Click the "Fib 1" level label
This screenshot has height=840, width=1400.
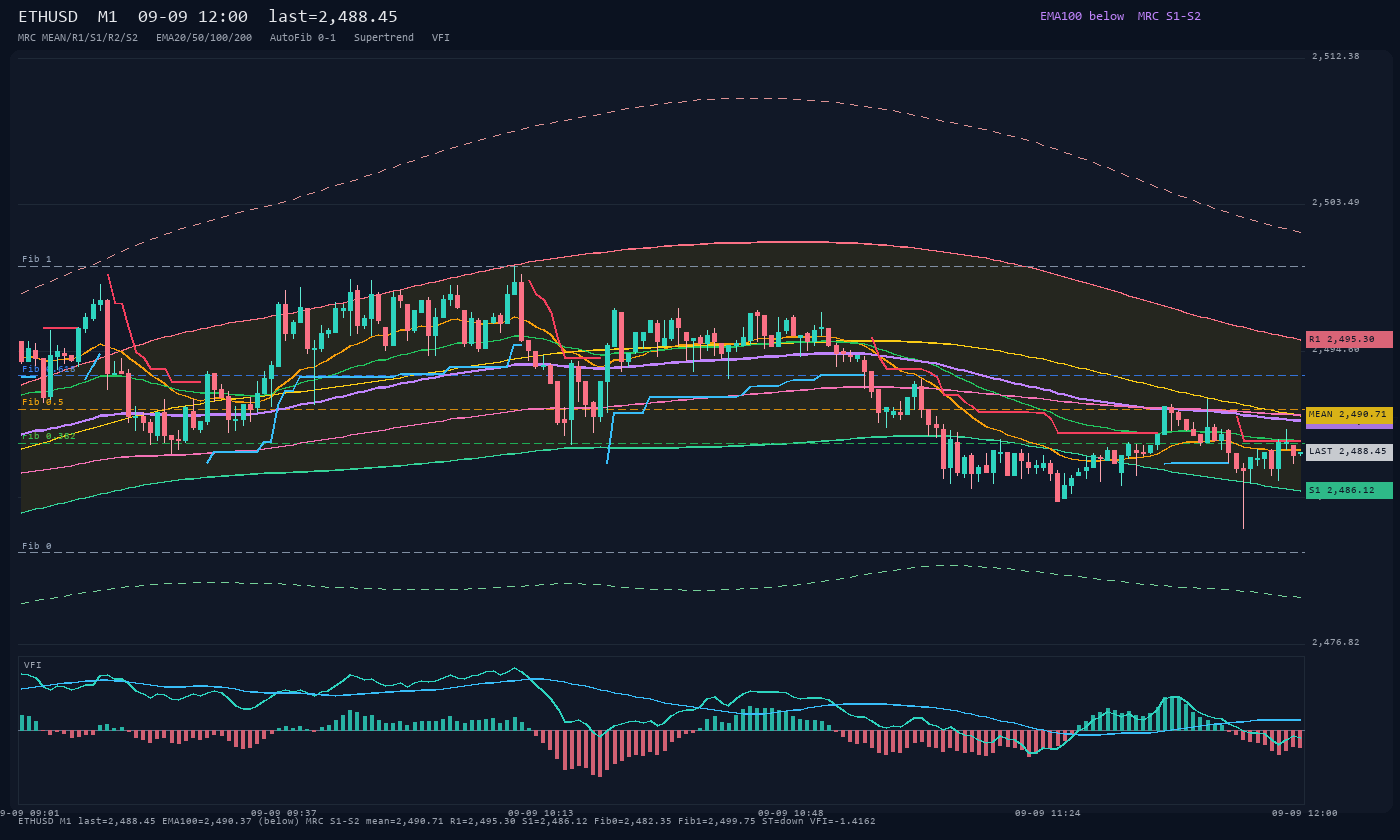click(37, 259)
